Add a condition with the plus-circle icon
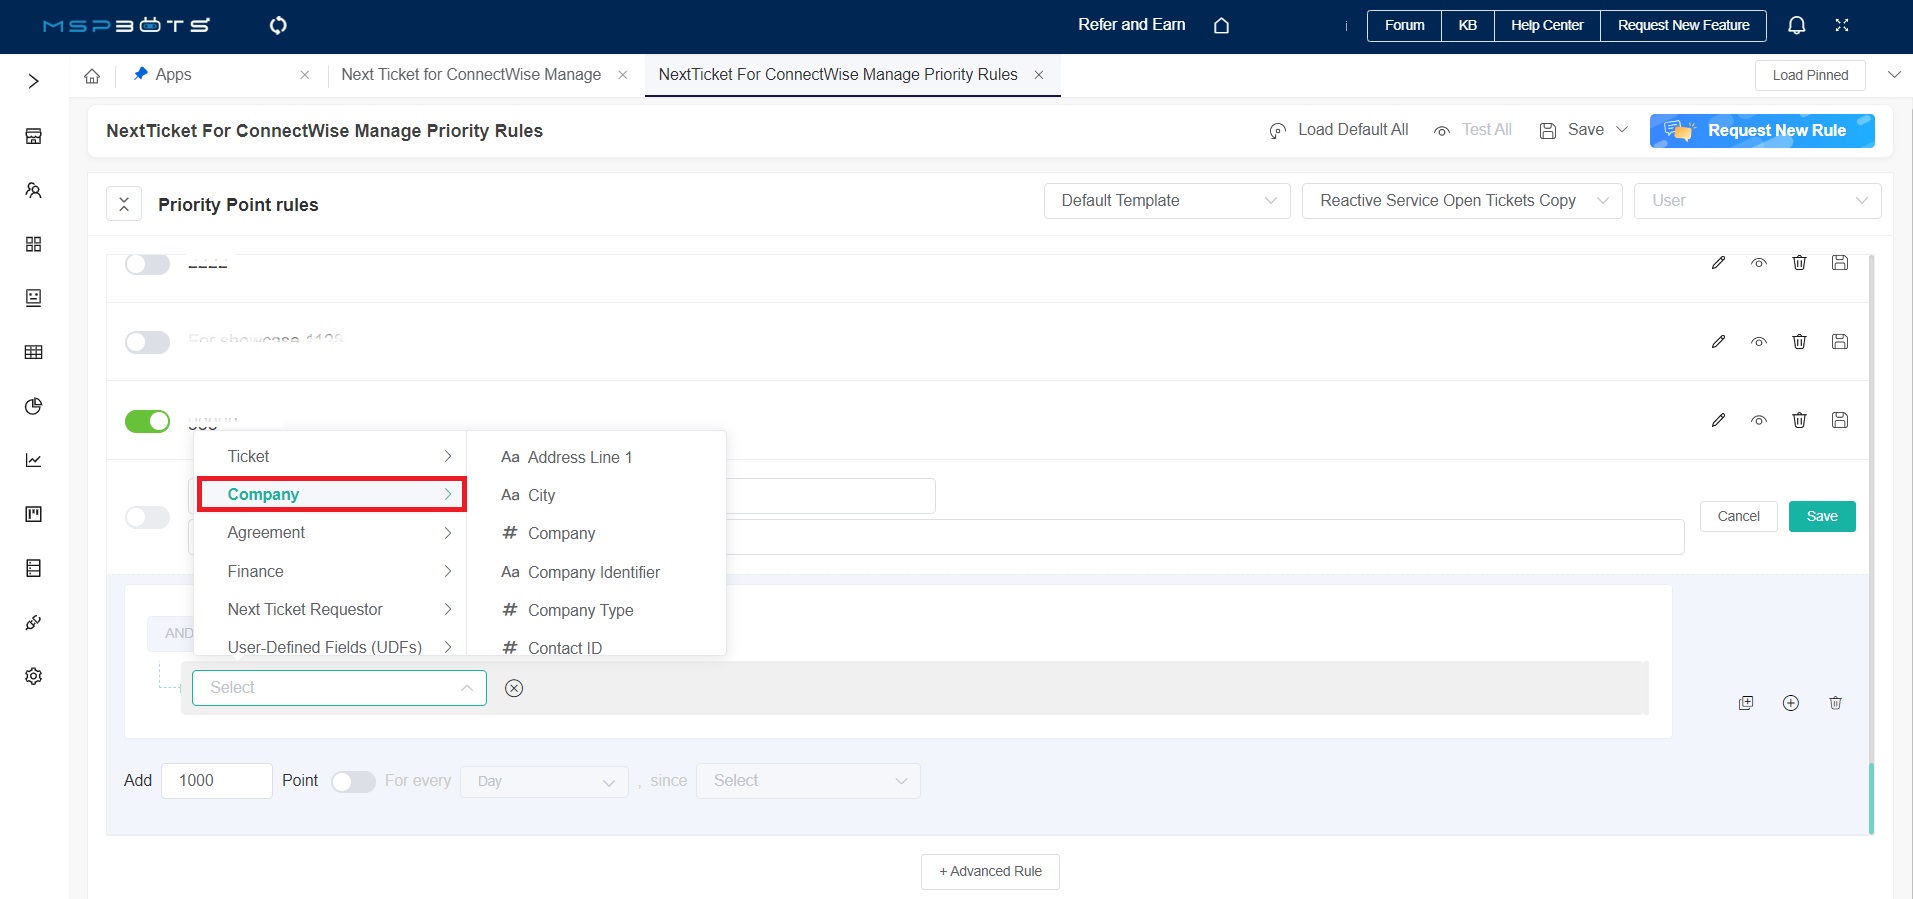This screenshot has height=899, width=1913. (1790, 703)
